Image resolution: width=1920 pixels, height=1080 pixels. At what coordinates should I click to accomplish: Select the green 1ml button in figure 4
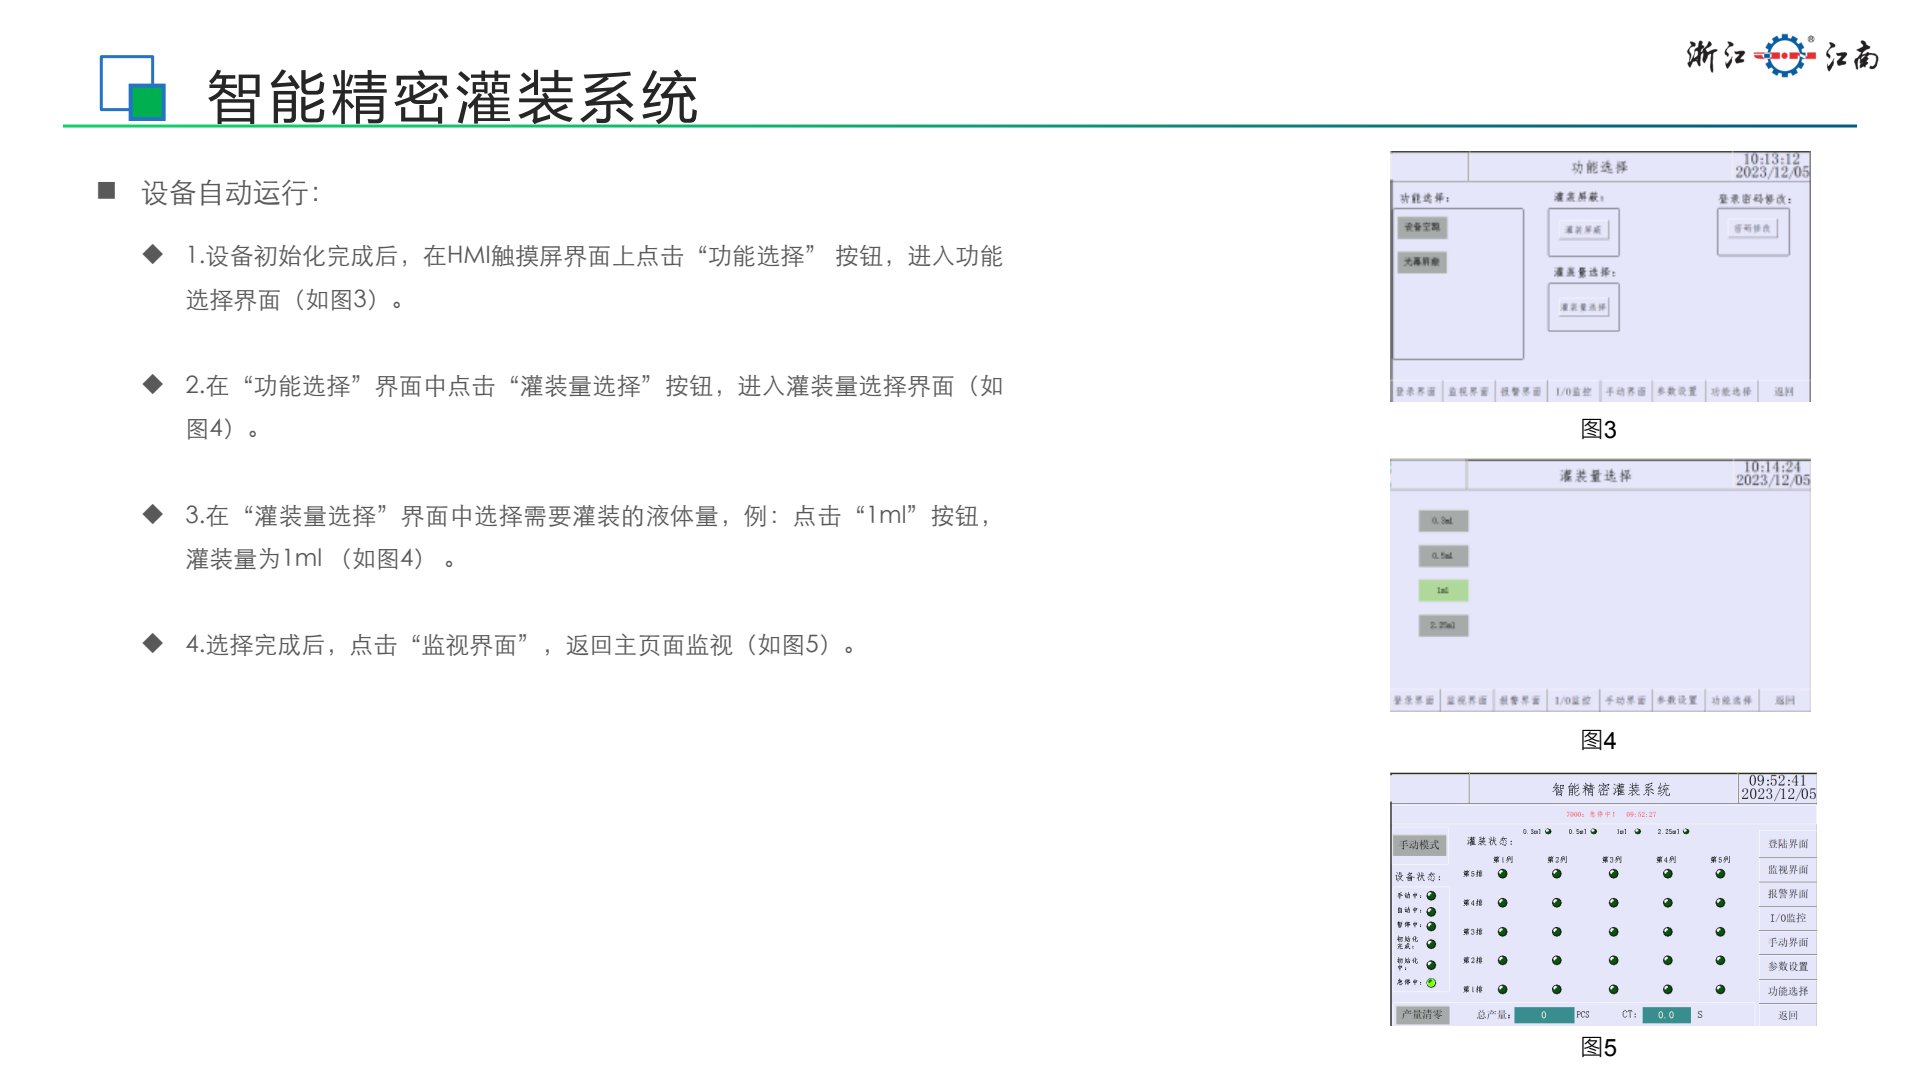coord(1443,590)
